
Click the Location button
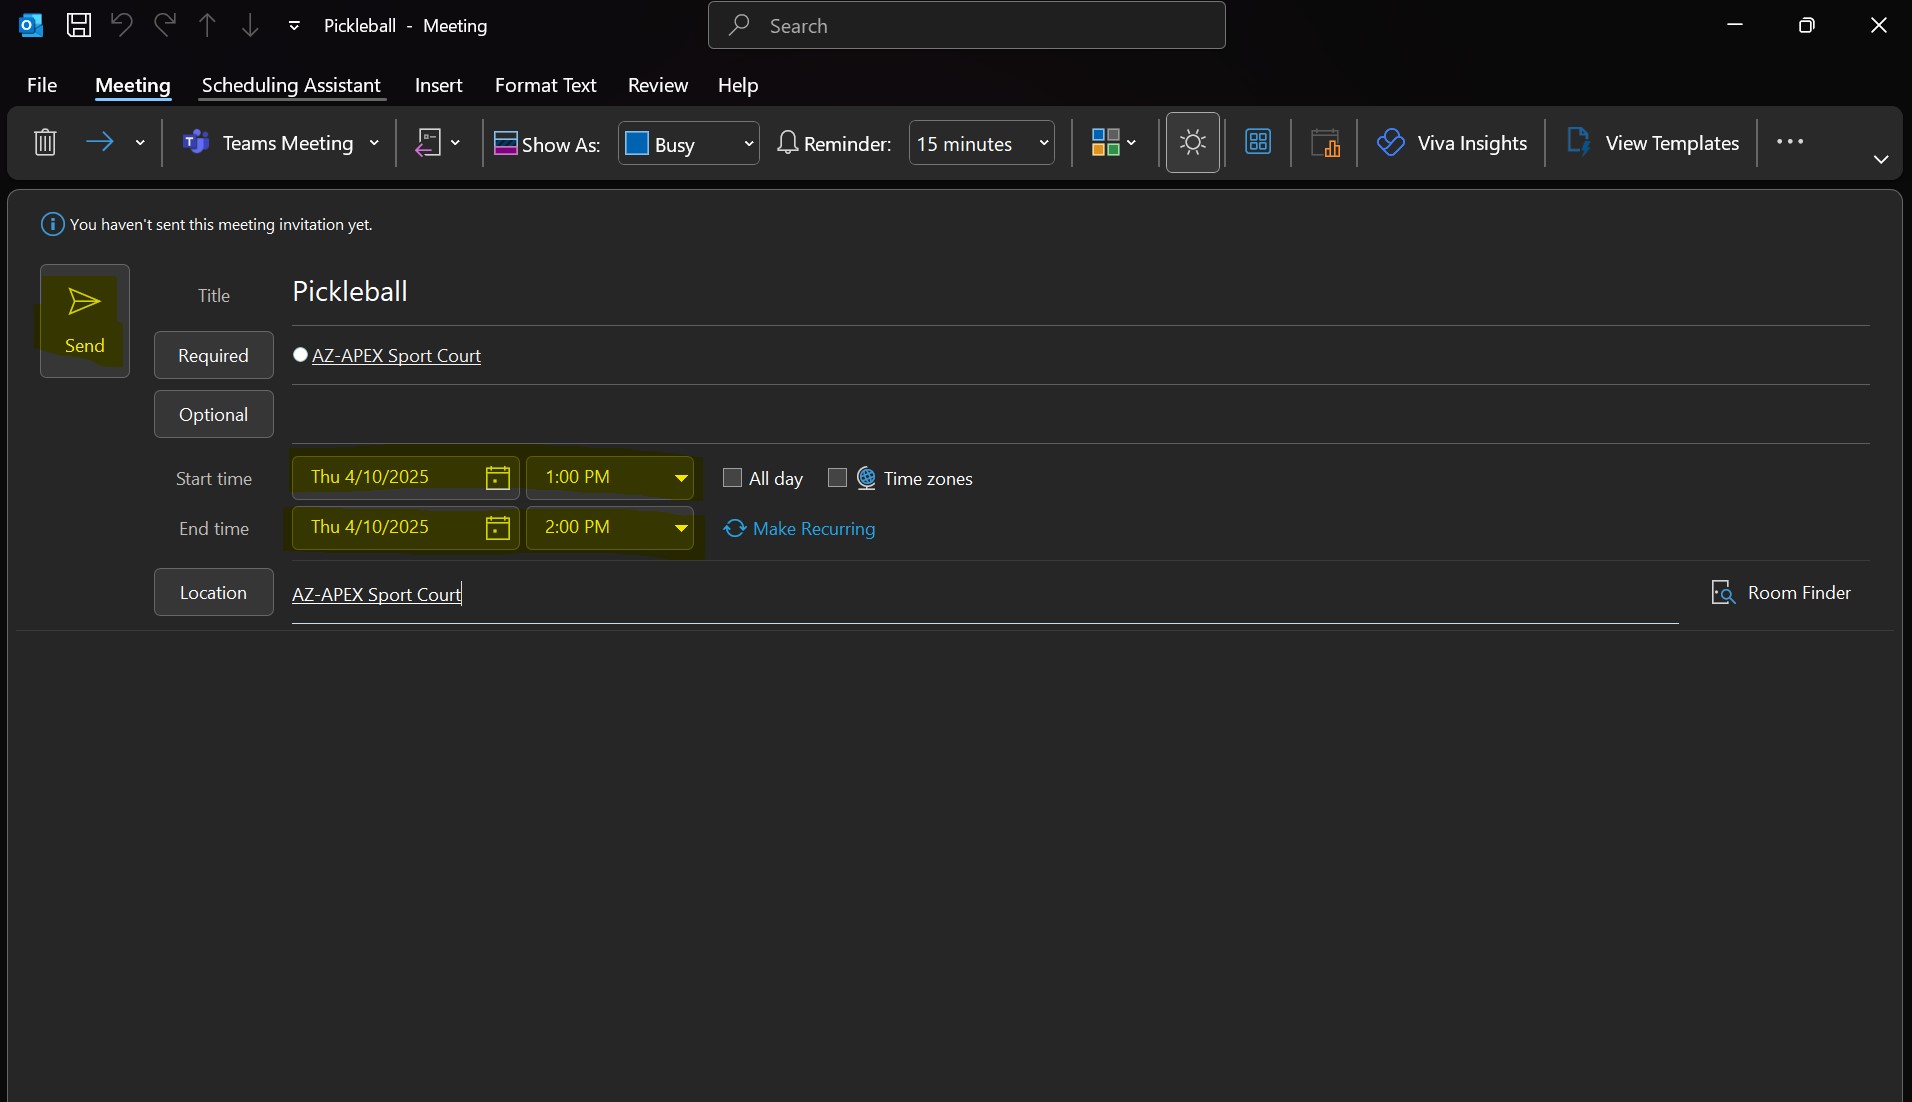click(x=214, y=592)
